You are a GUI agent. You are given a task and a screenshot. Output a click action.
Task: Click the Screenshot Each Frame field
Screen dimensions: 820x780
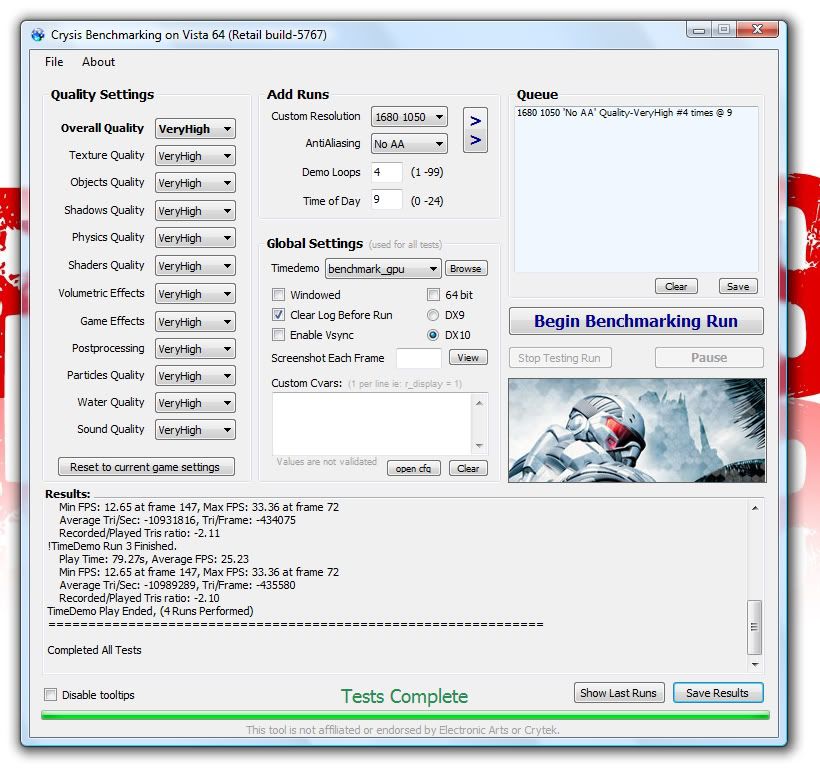(418, 358)
